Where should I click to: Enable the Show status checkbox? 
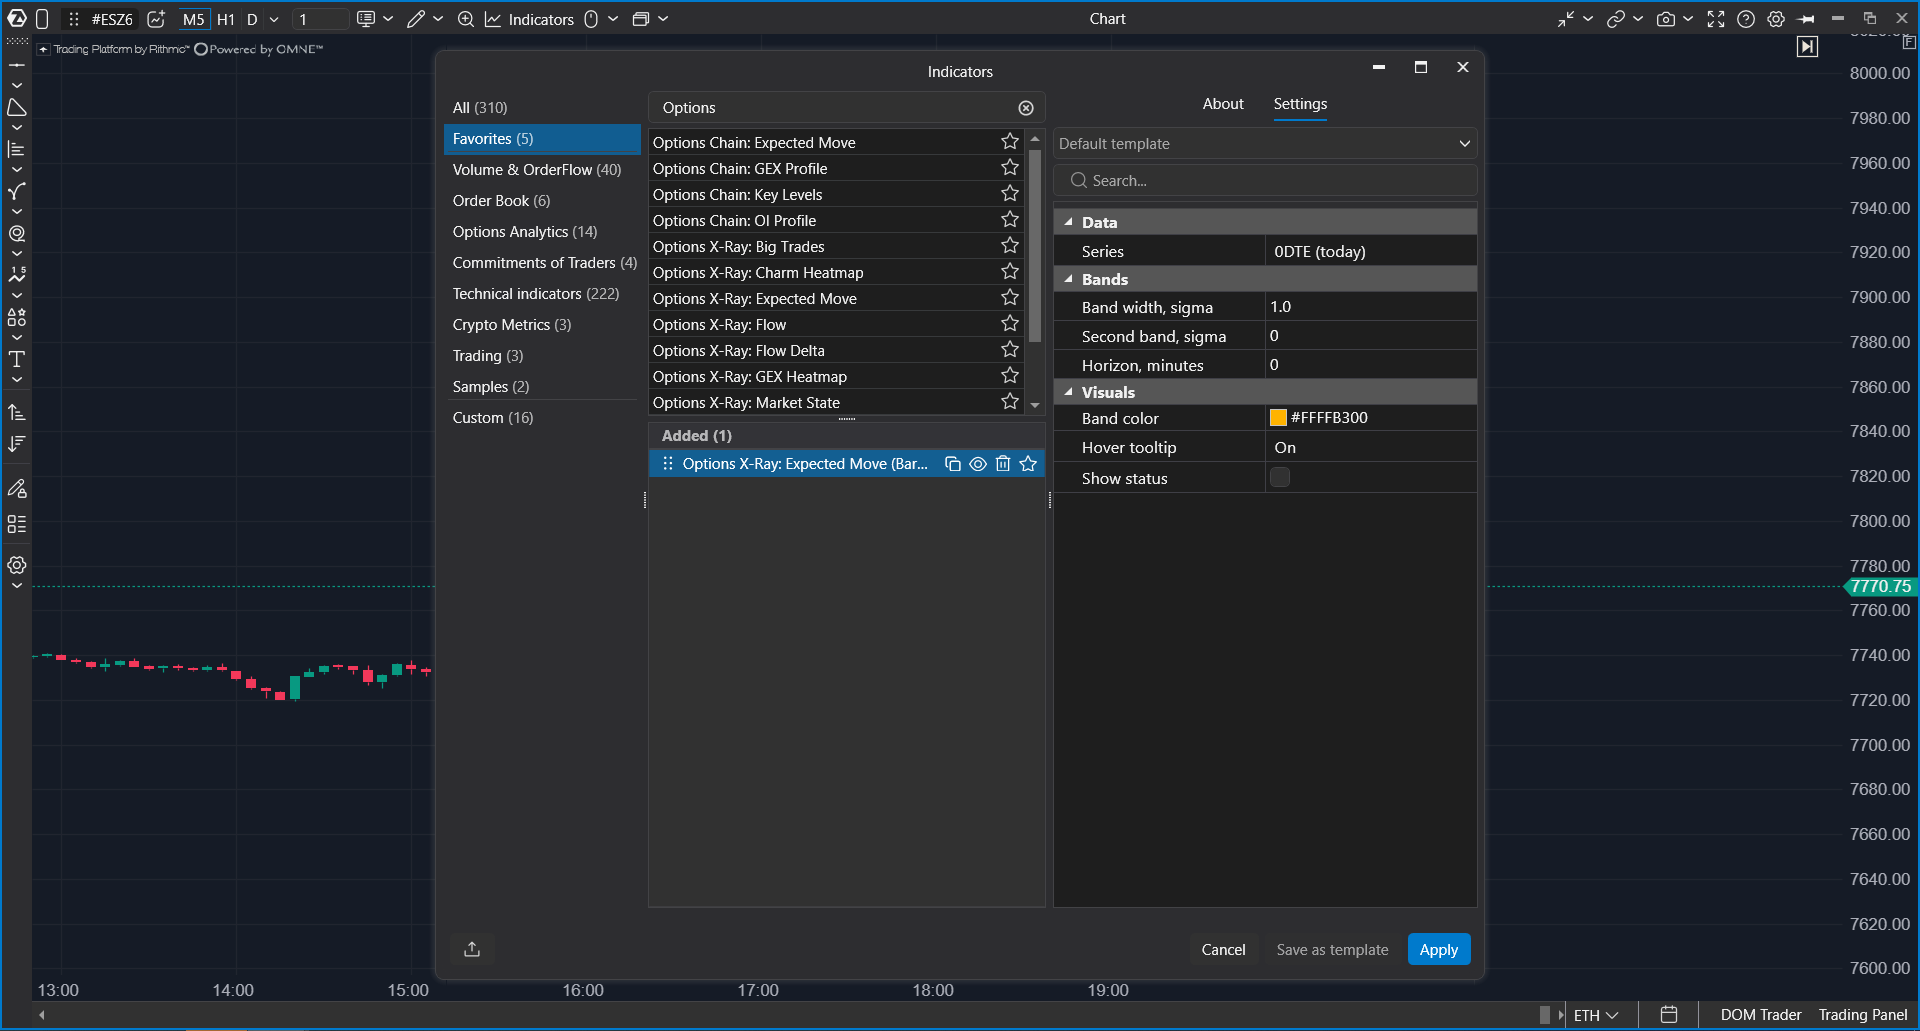1280,478
